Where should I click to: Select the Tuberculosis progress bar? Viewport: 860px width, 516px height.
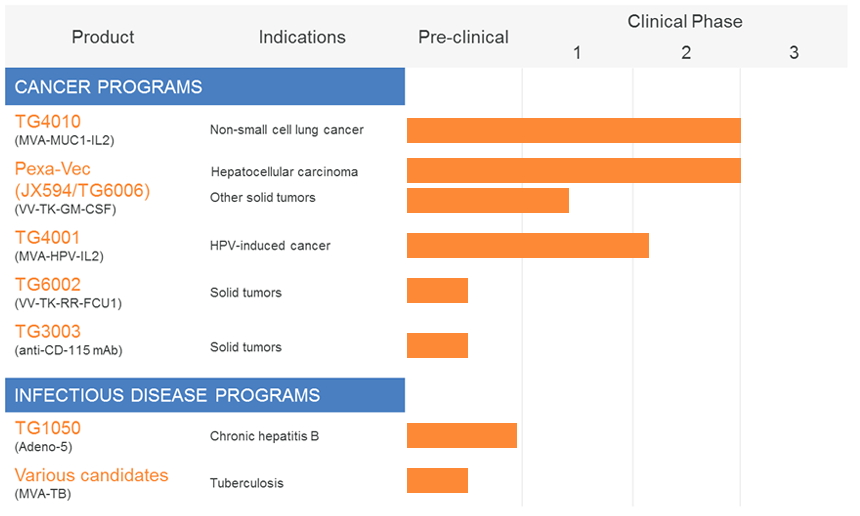tap(437, 481)
